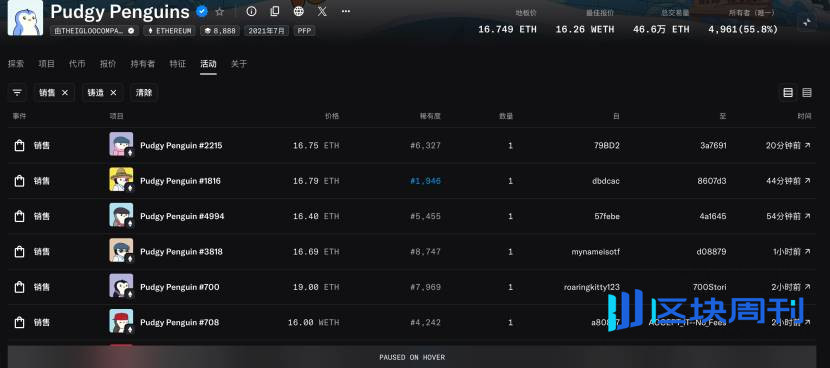Open the 关于 tab
Image resolution: width=830 pixels, height=368 pixels.
coord(239,64)
